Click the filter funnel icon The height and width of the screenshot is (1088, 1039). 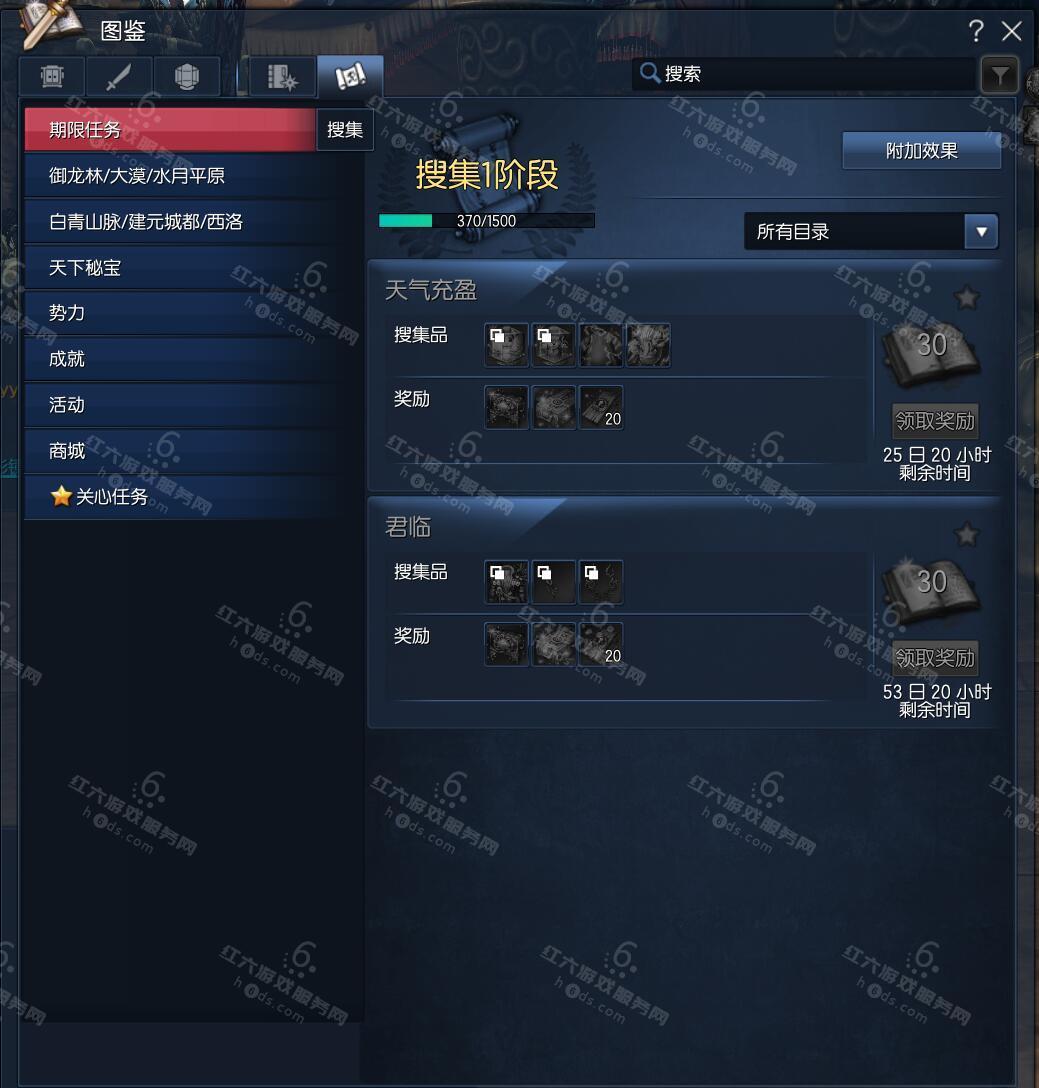pyautogui.click(x=999, y=75)
